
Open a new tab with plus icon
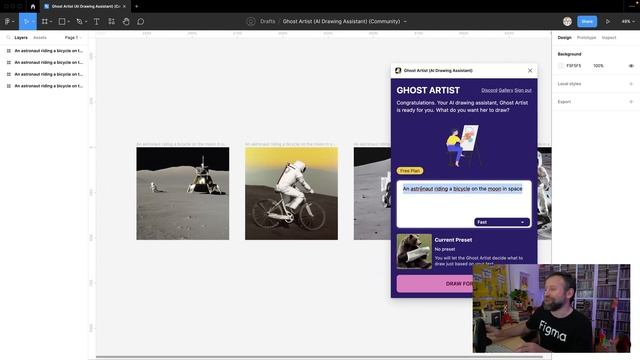136,7
